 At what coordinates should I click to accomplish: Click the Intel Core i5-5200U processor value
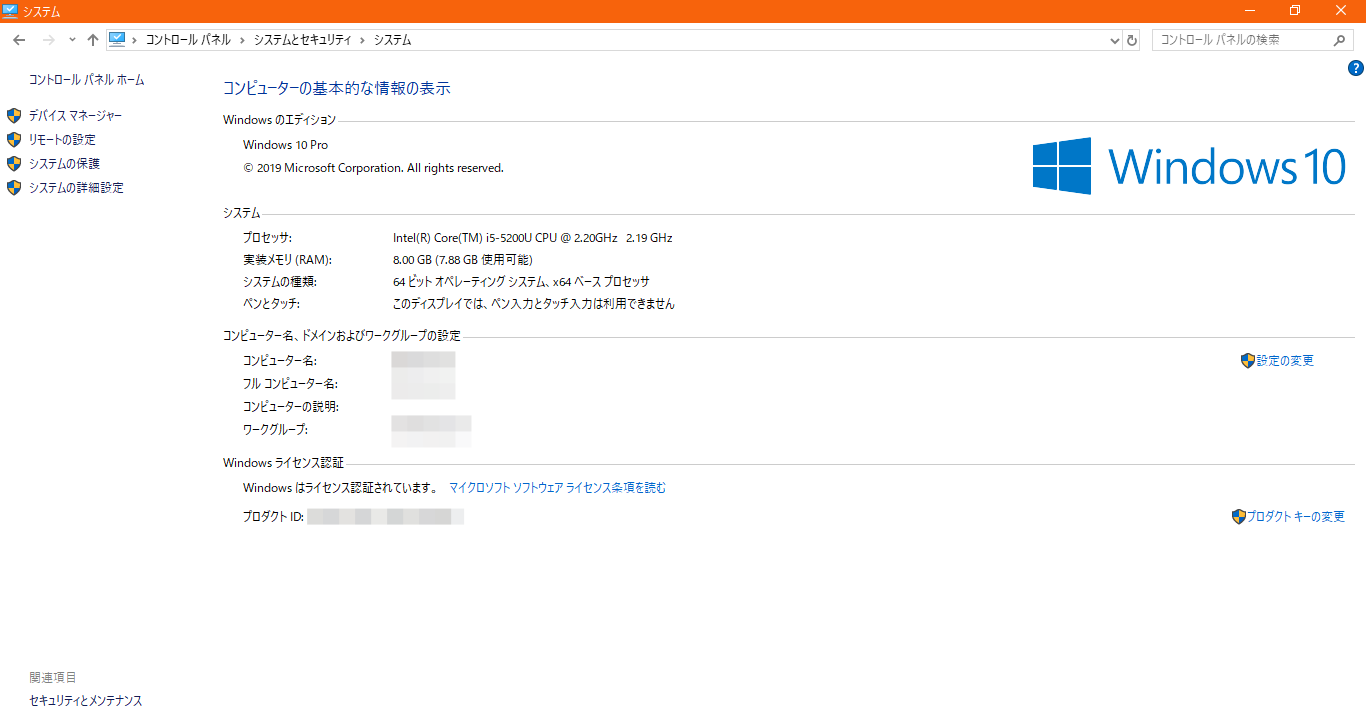[532, 238]
